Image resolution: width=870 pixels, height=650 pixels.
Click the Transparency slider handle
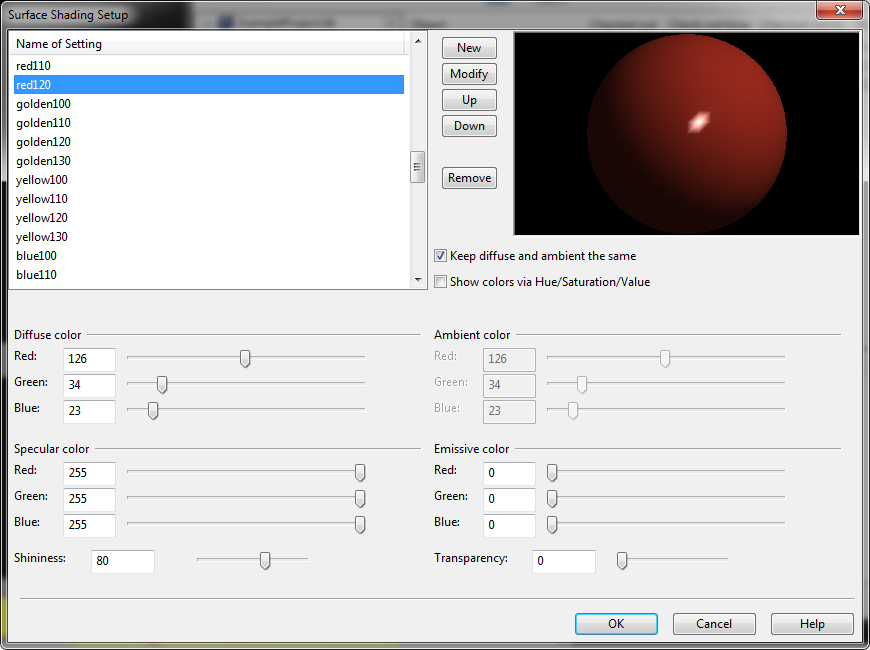click(622, 561)
